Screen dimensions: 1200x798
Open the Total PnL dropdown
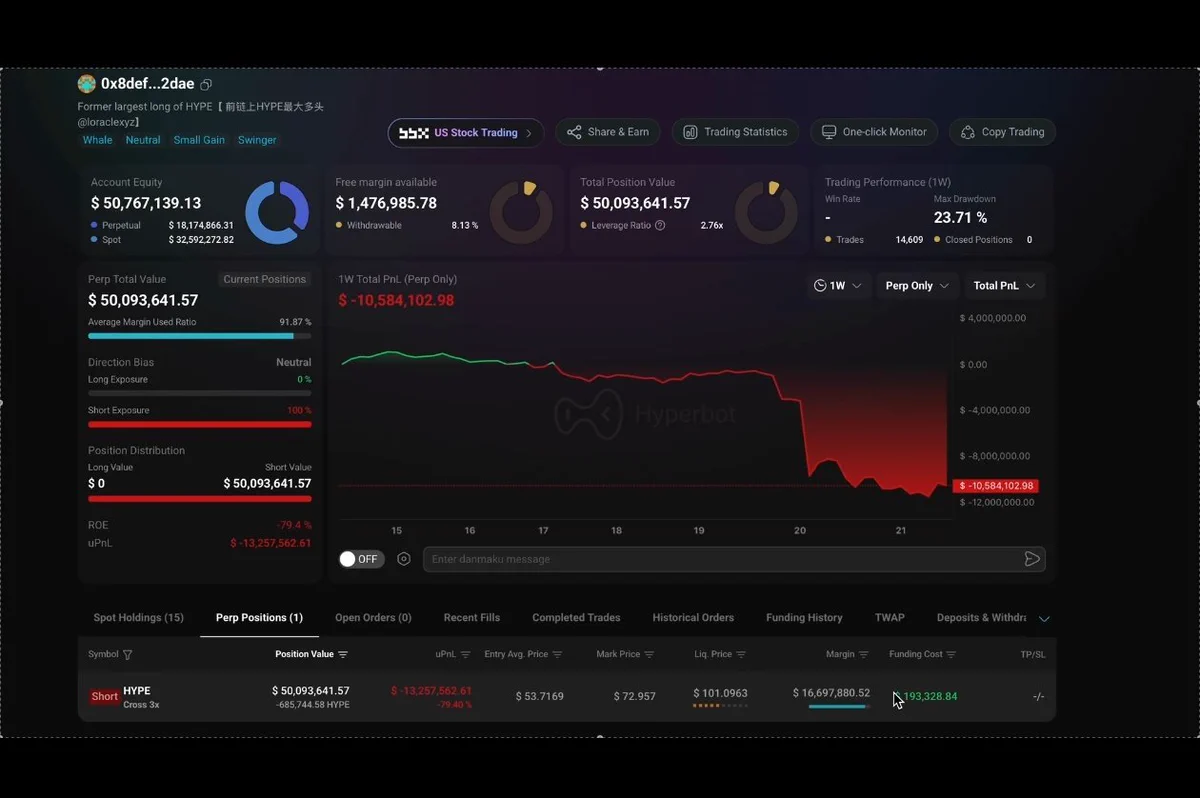click(x=1005, y=286)
